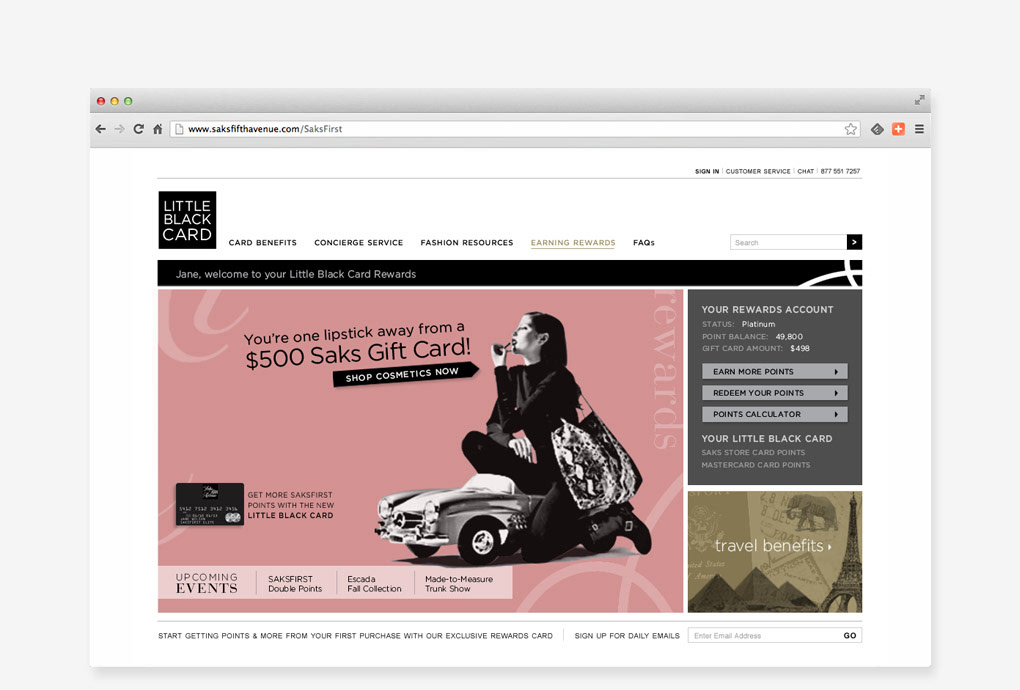
Task: Open the travel benefits tile
Action: pyautogui.click(x=775, y=551)
